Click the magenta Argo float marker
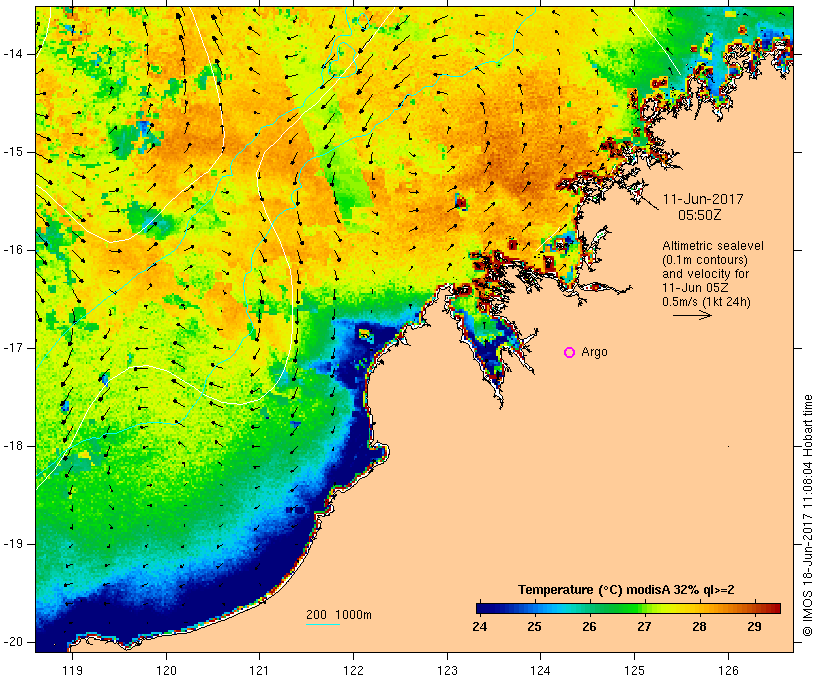The height and width of the screenshot is (680, 820). [570, 353]
